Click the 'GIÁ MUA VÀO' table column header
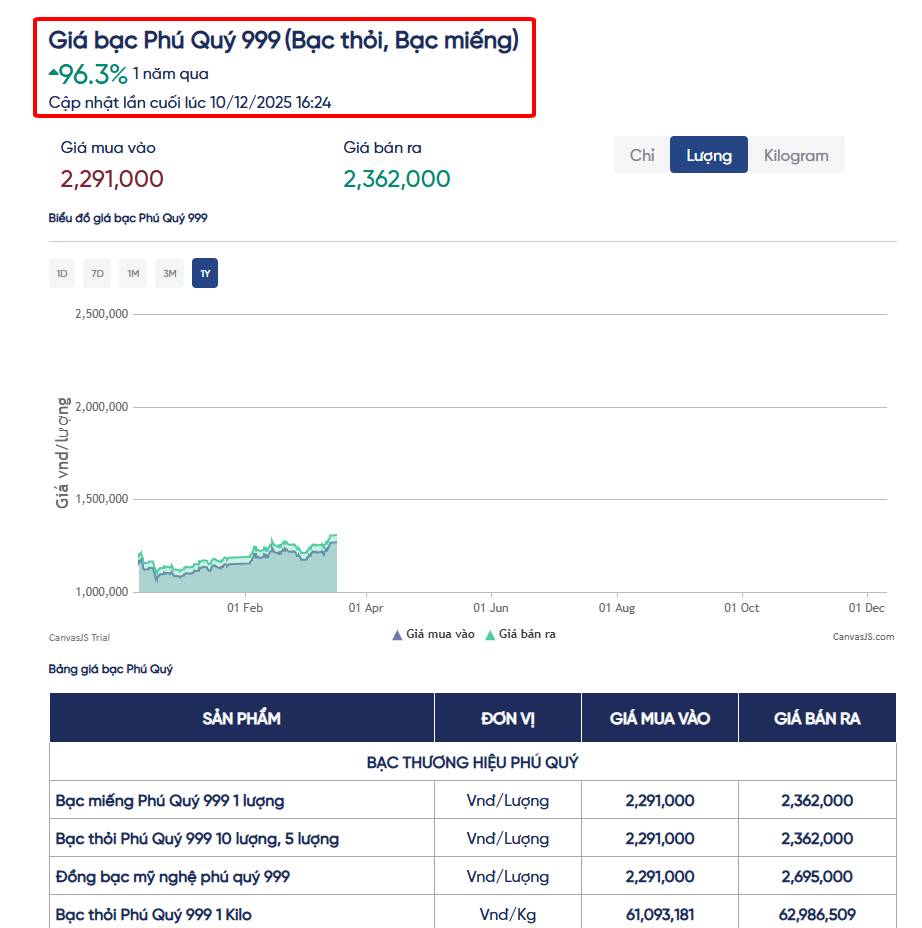Viewport: 922px width, 928px height. coord(660,717)
